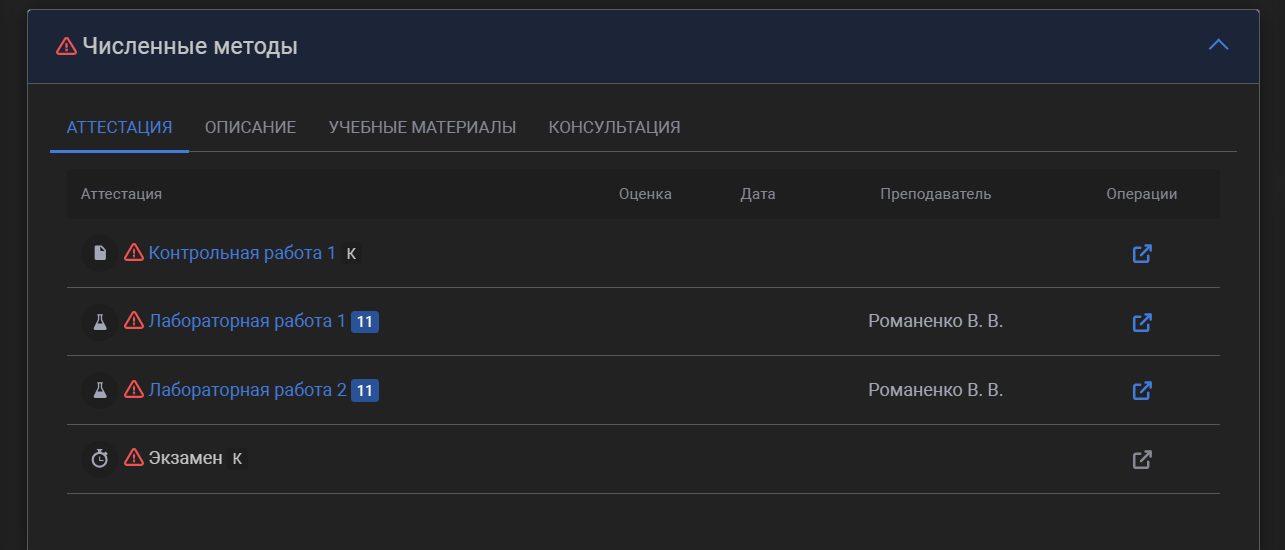The width and height of the screenshot is (1285, 550).
Task: Select the Консультация tab
Action: (x=614, y=127)
